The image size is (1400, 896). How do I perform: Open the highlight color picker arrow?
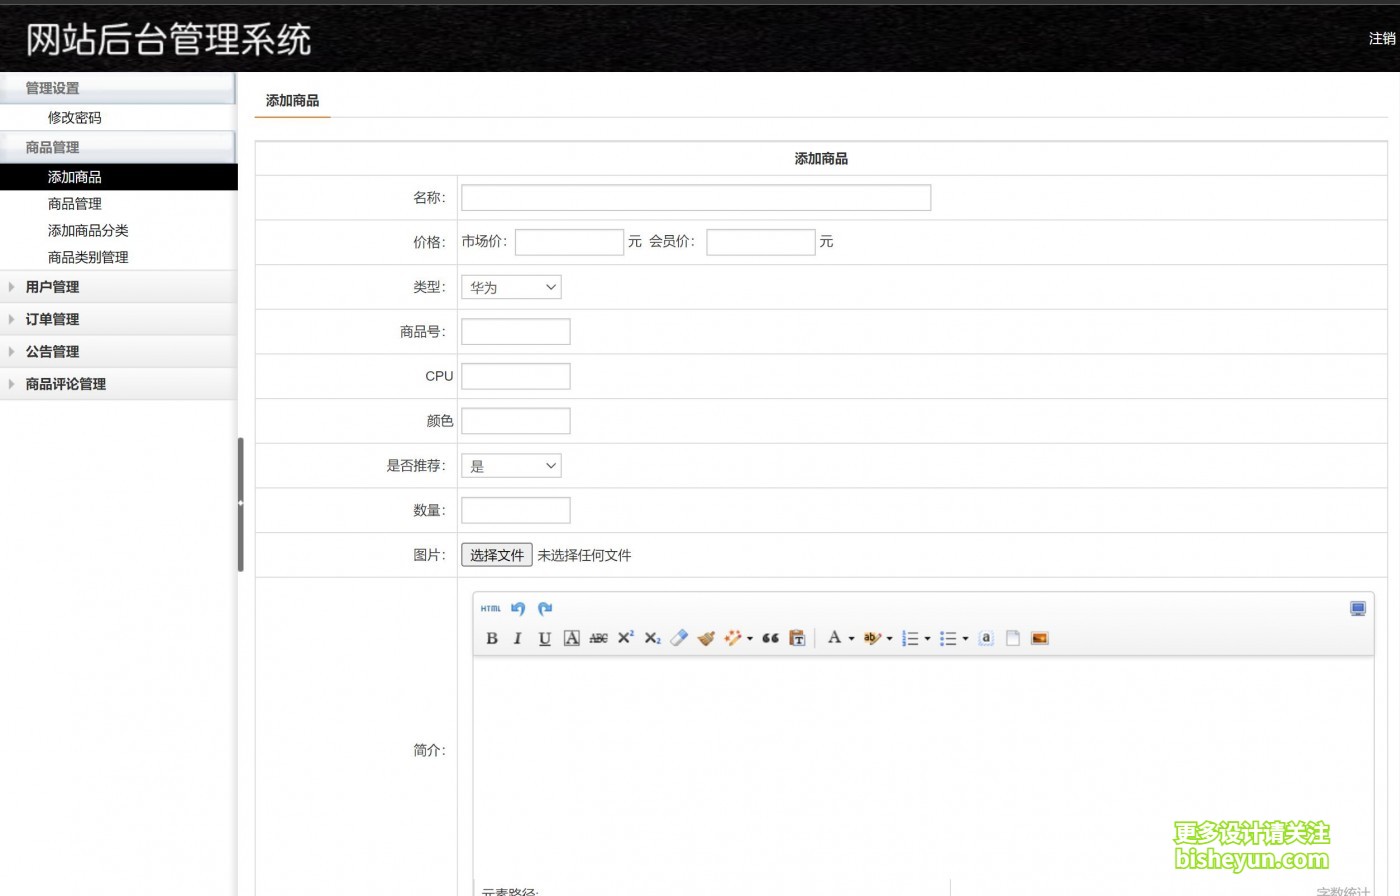(889, 639)
